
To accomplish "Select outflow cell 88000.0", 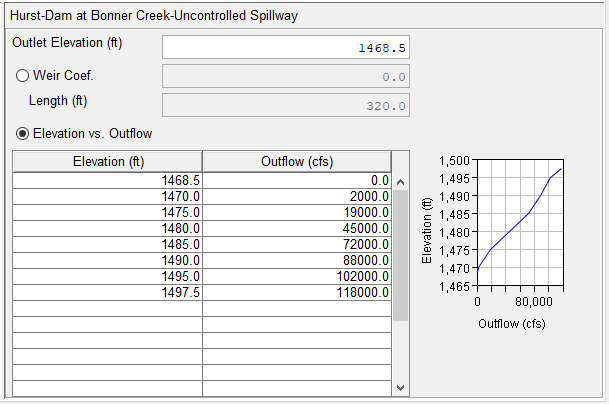I will 296,260.
